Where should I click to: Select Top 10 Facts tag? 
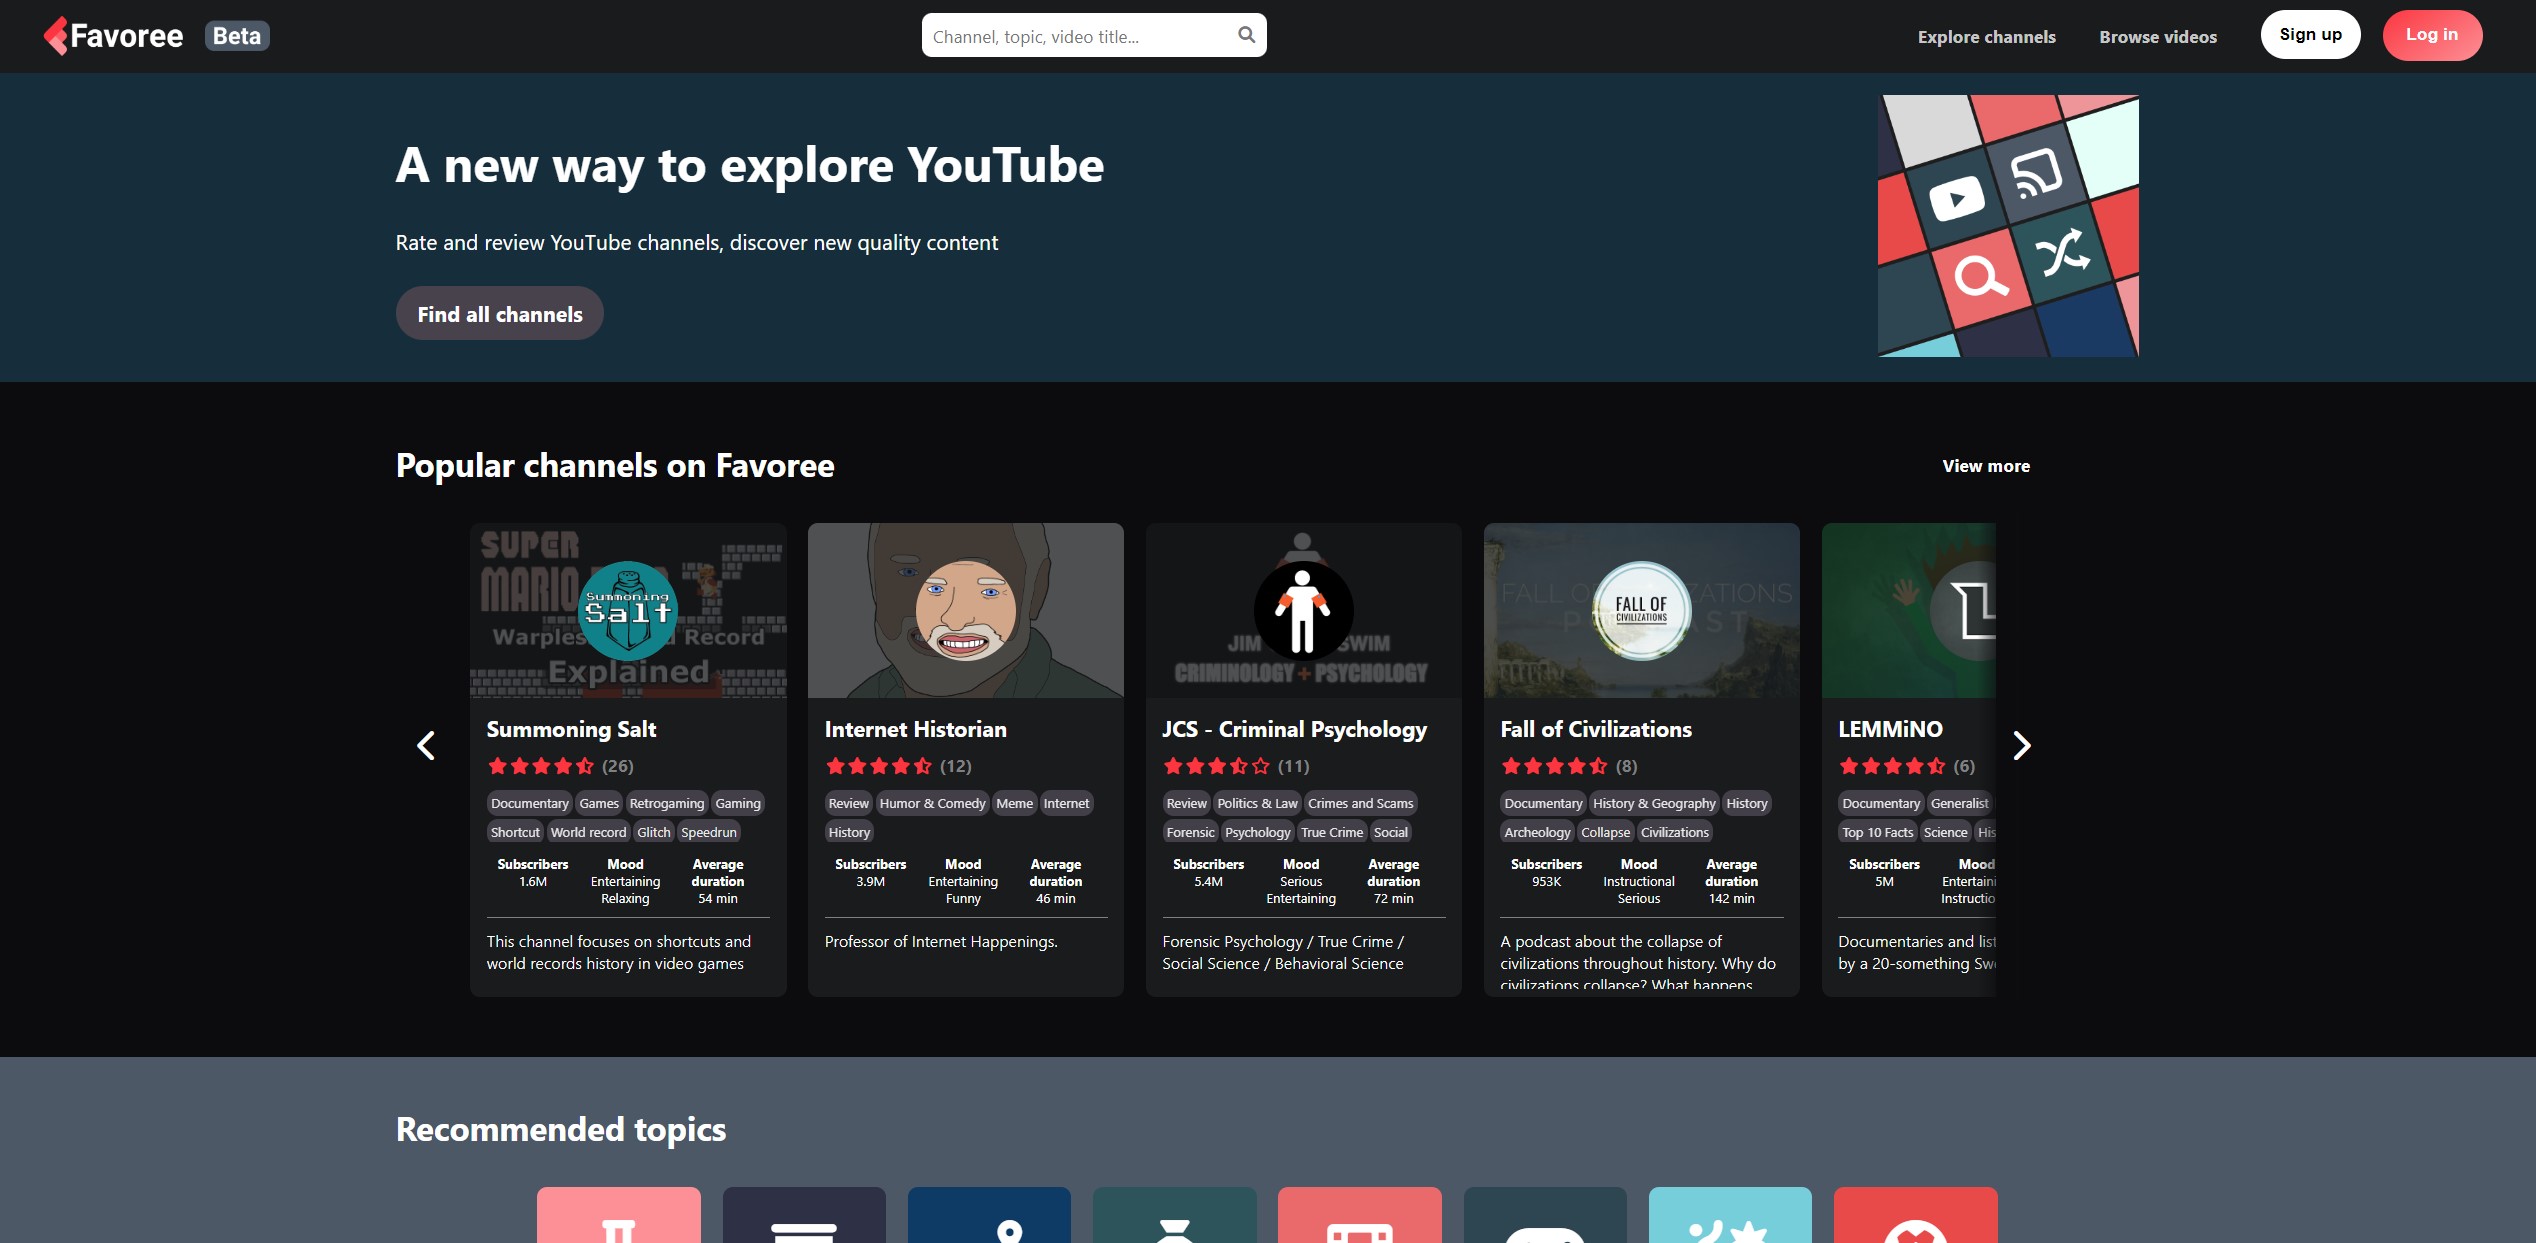click(1877, 832)
